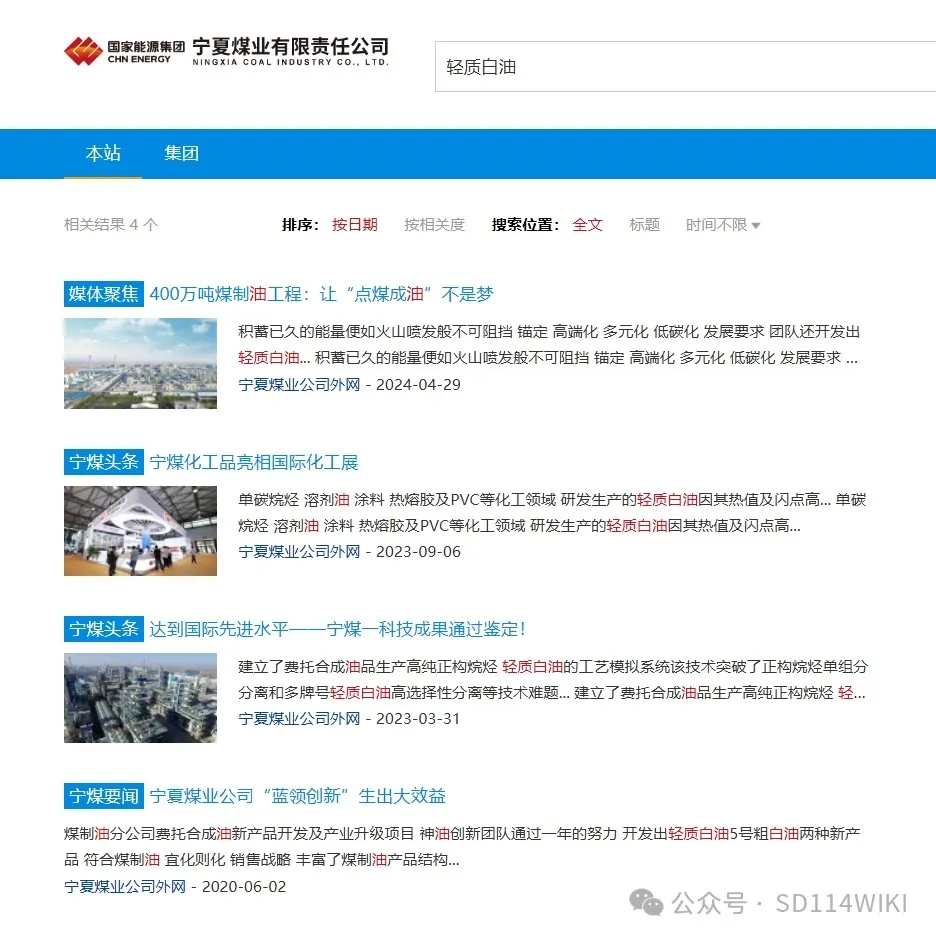Screen dimensions: 936x940
Task: Open article 400万吨煤制油工程 点煤成油 不是梦
Action: coord(321,294)
